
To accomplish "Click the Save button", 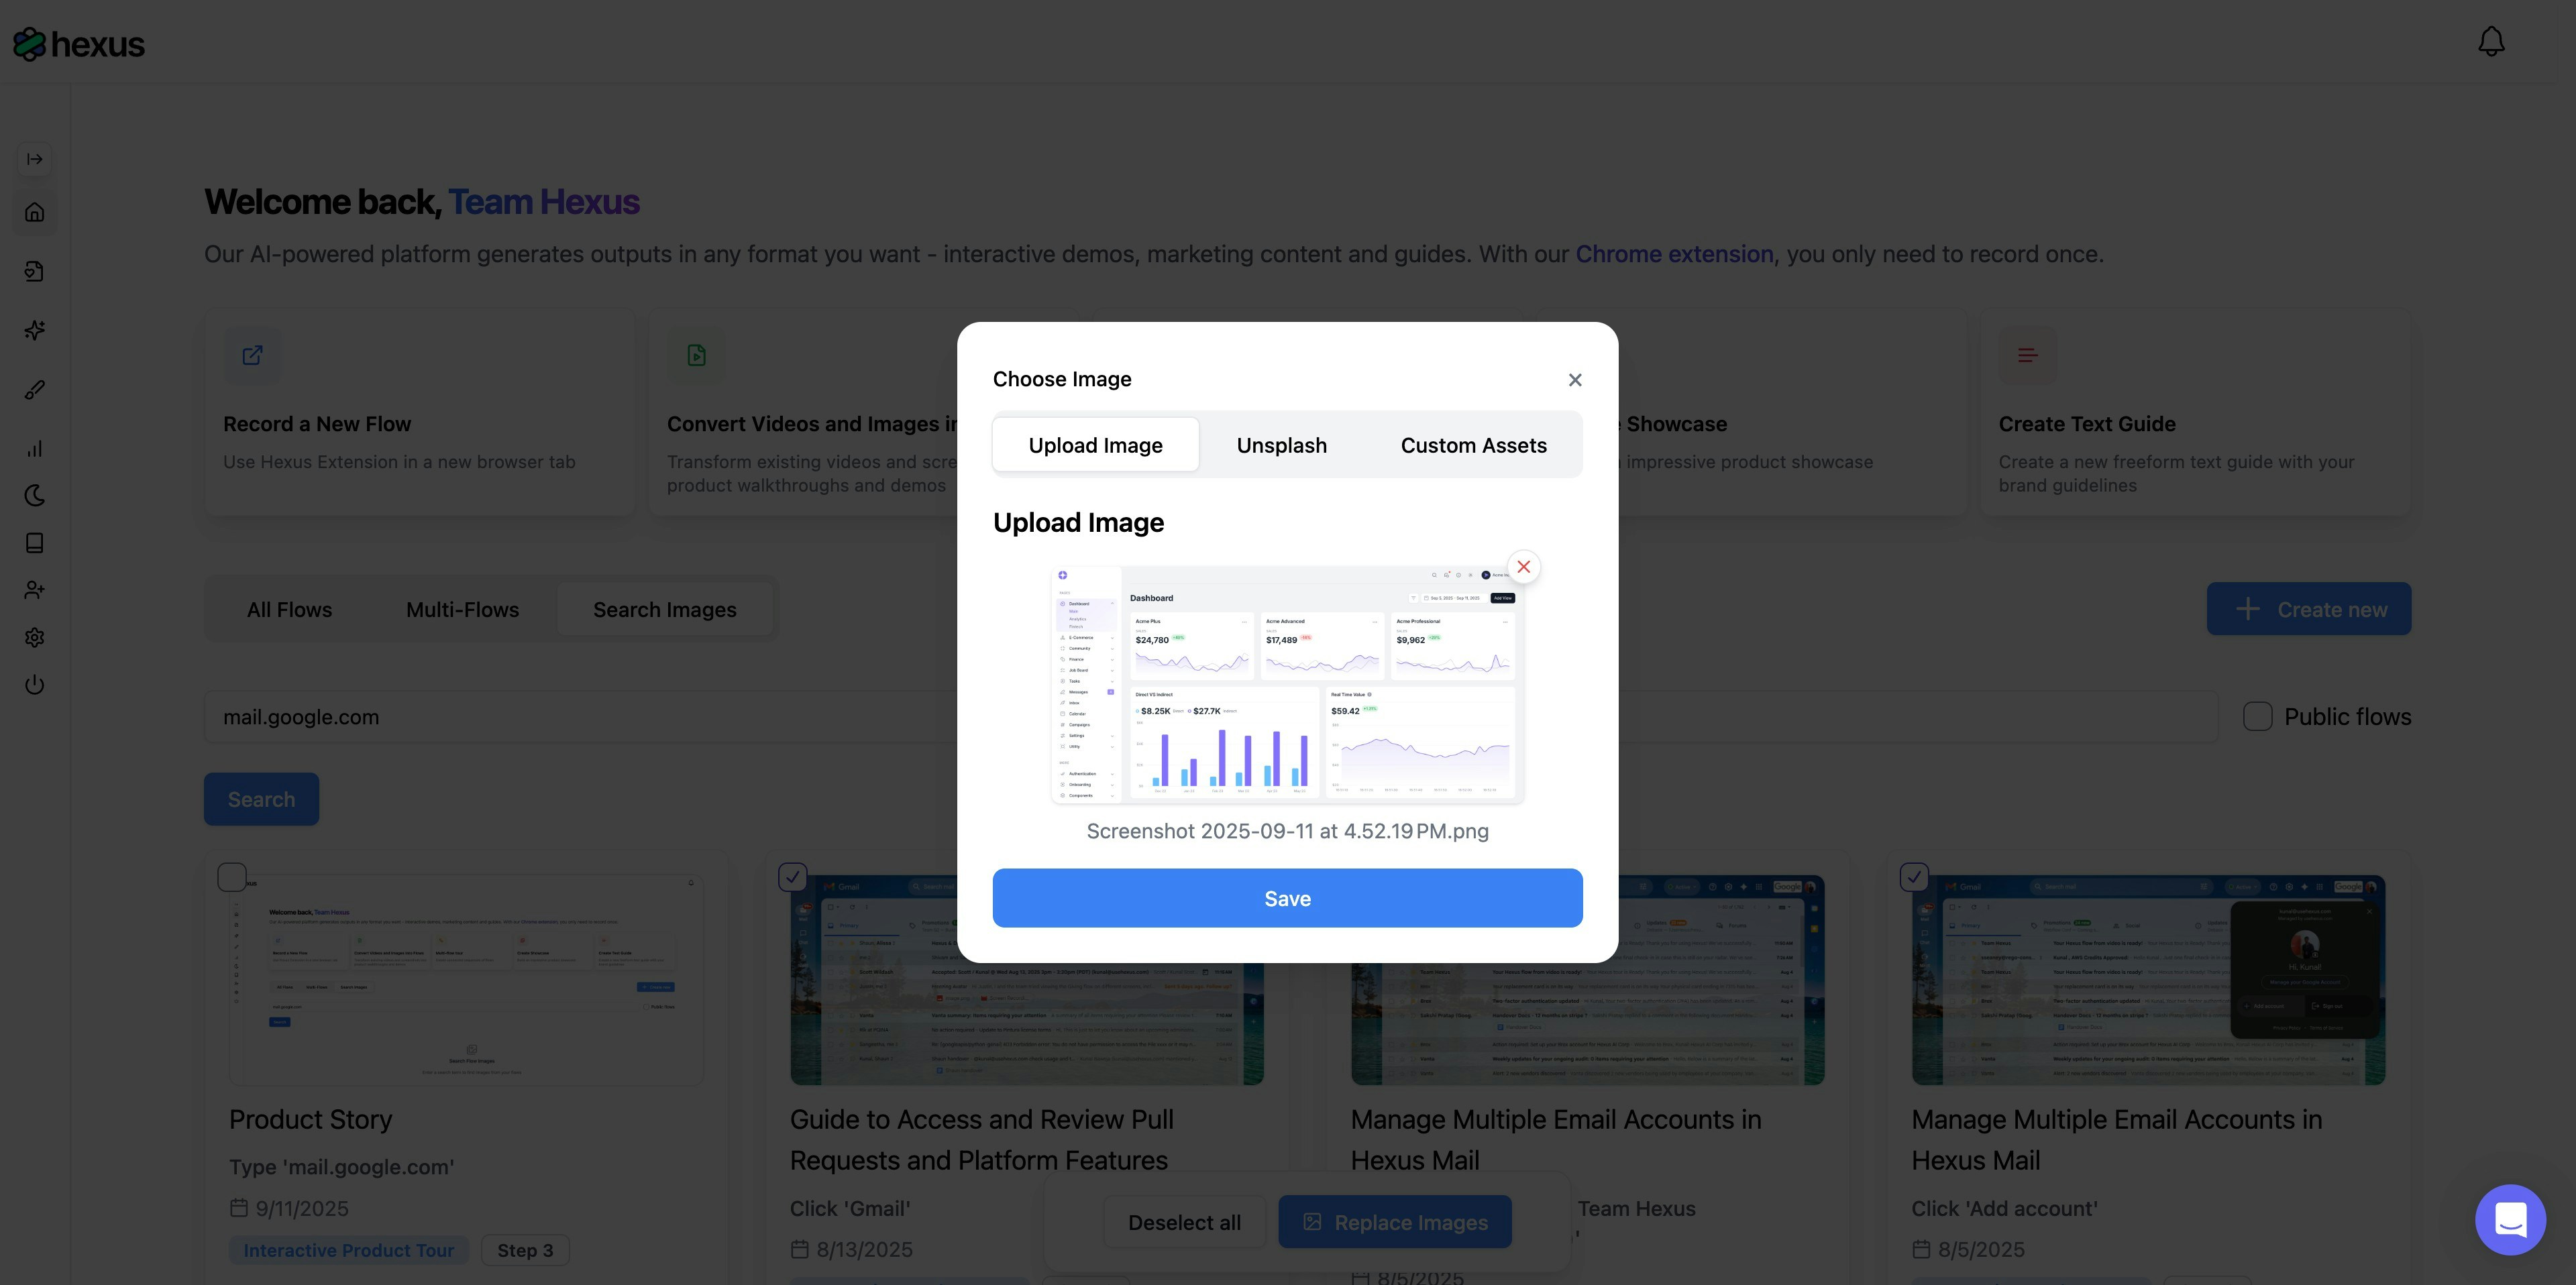I will (x=1287, y=898).
